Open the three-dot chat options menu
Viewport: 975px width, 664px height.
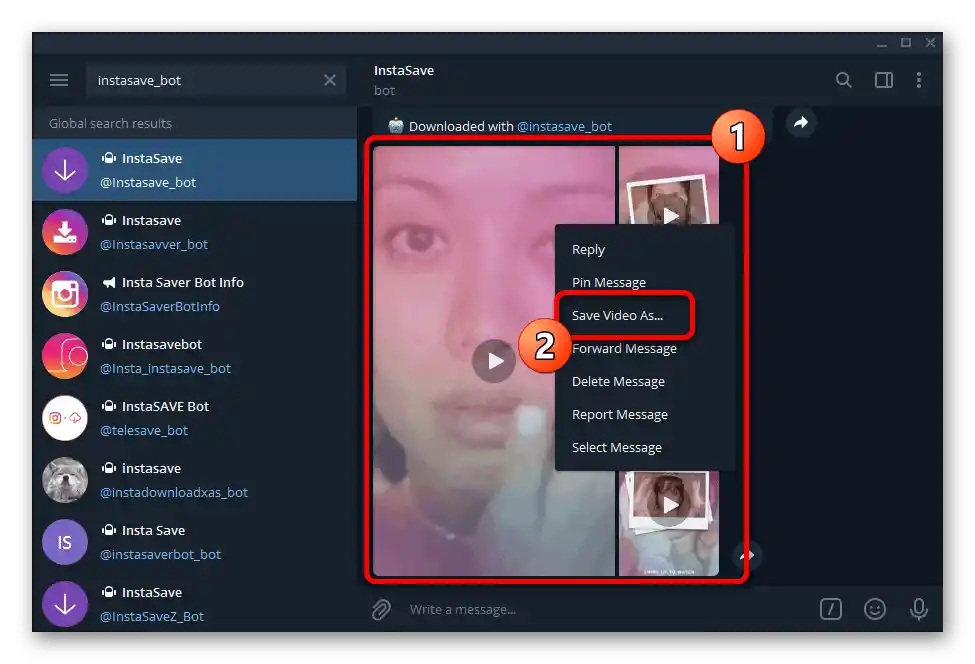918,80
